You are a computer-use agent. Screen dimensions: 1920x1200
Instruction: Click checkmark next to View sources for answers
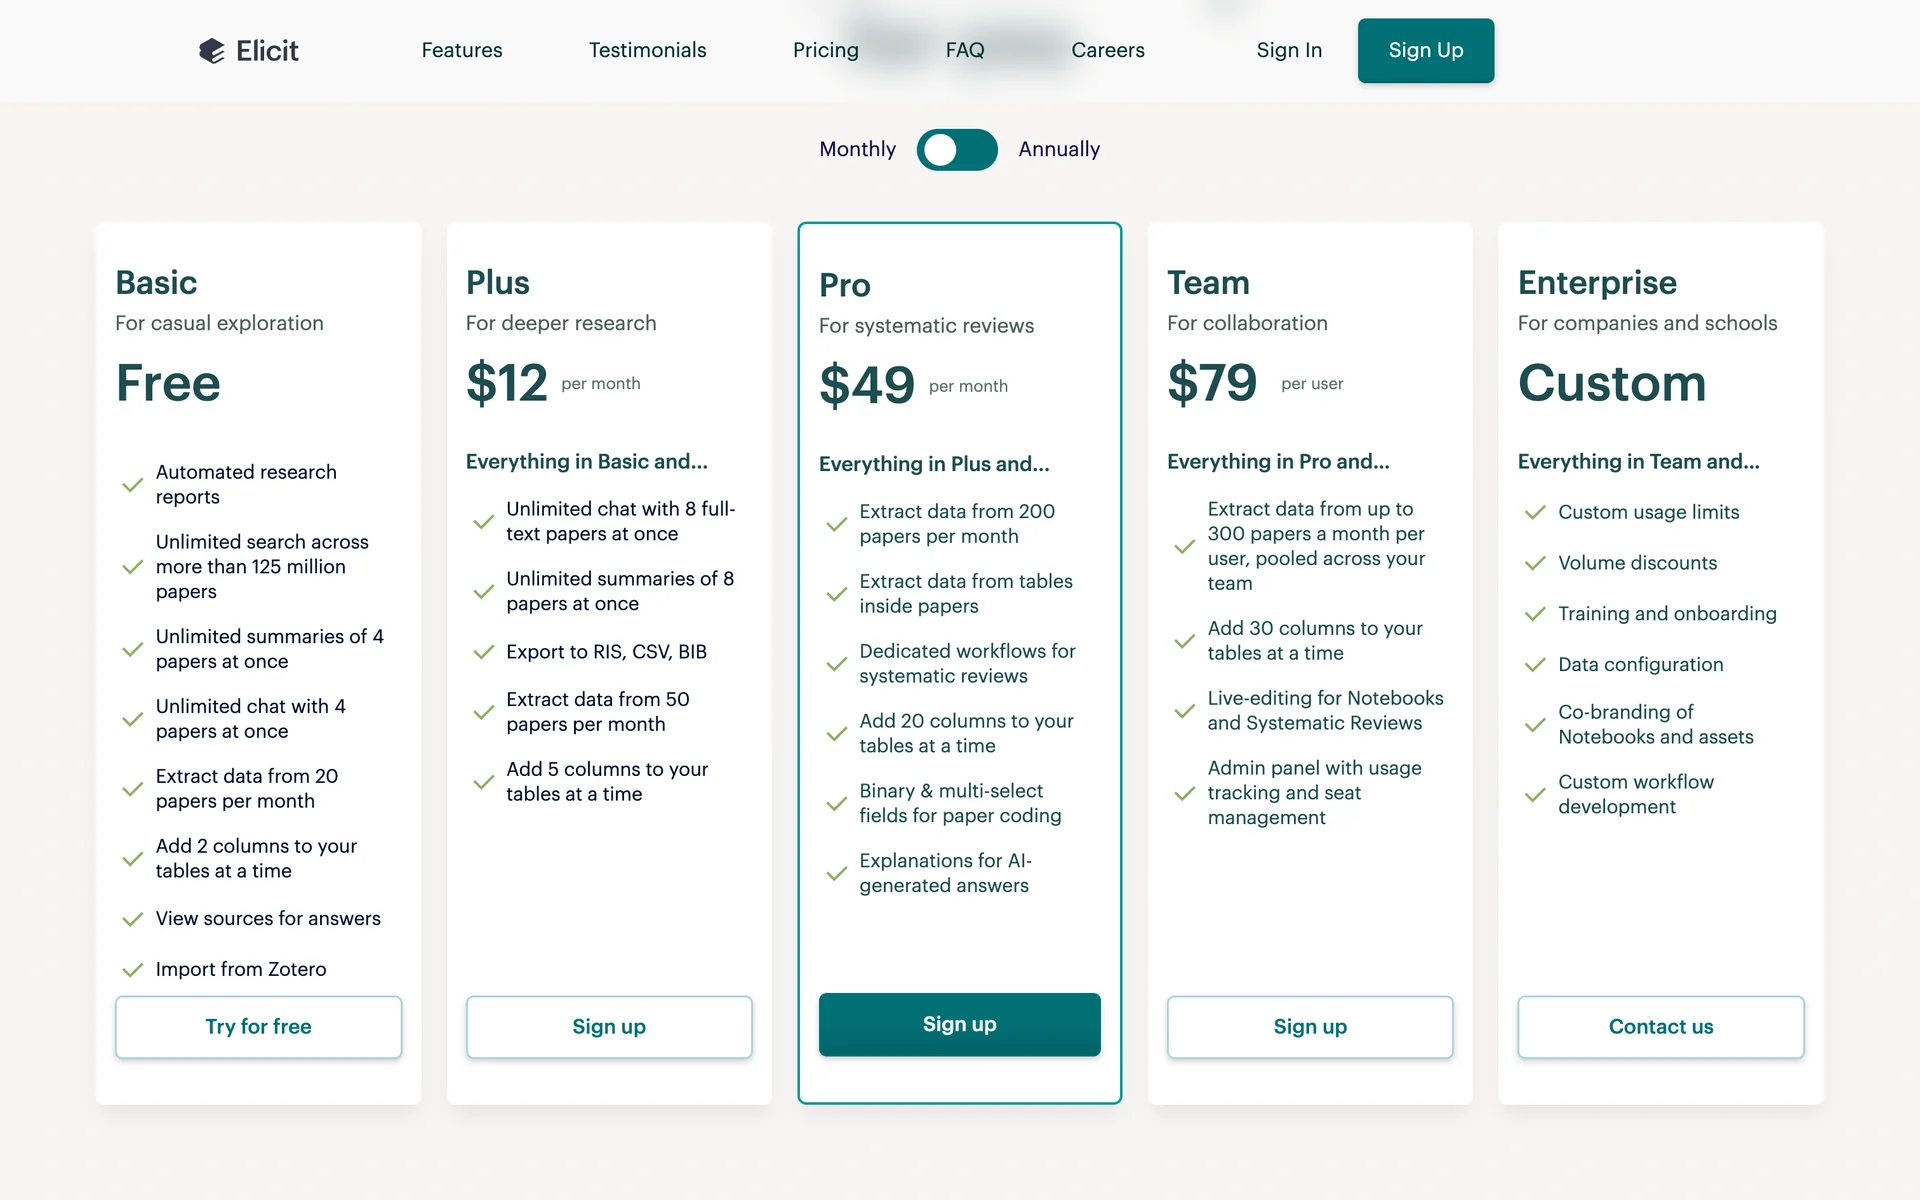tap(132, 919)
